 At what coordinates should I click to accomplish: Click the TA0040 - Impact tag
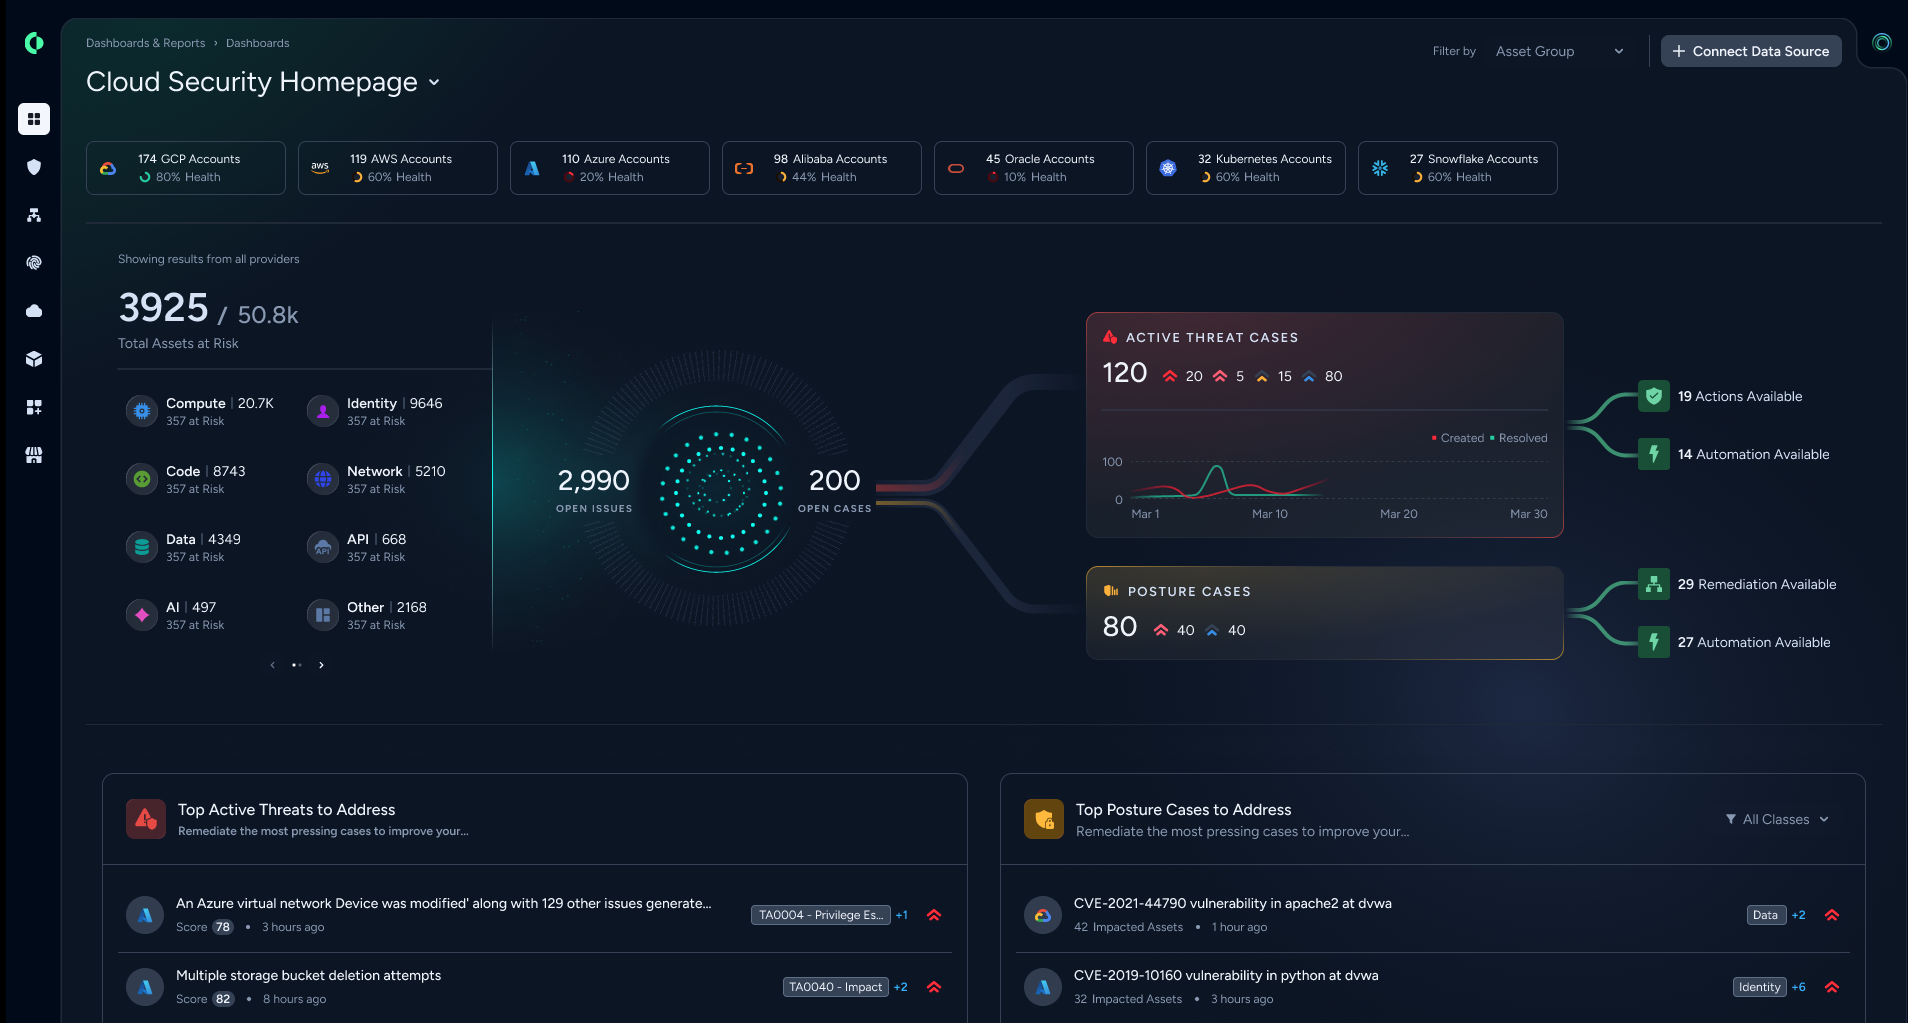[x=835, y=987]
